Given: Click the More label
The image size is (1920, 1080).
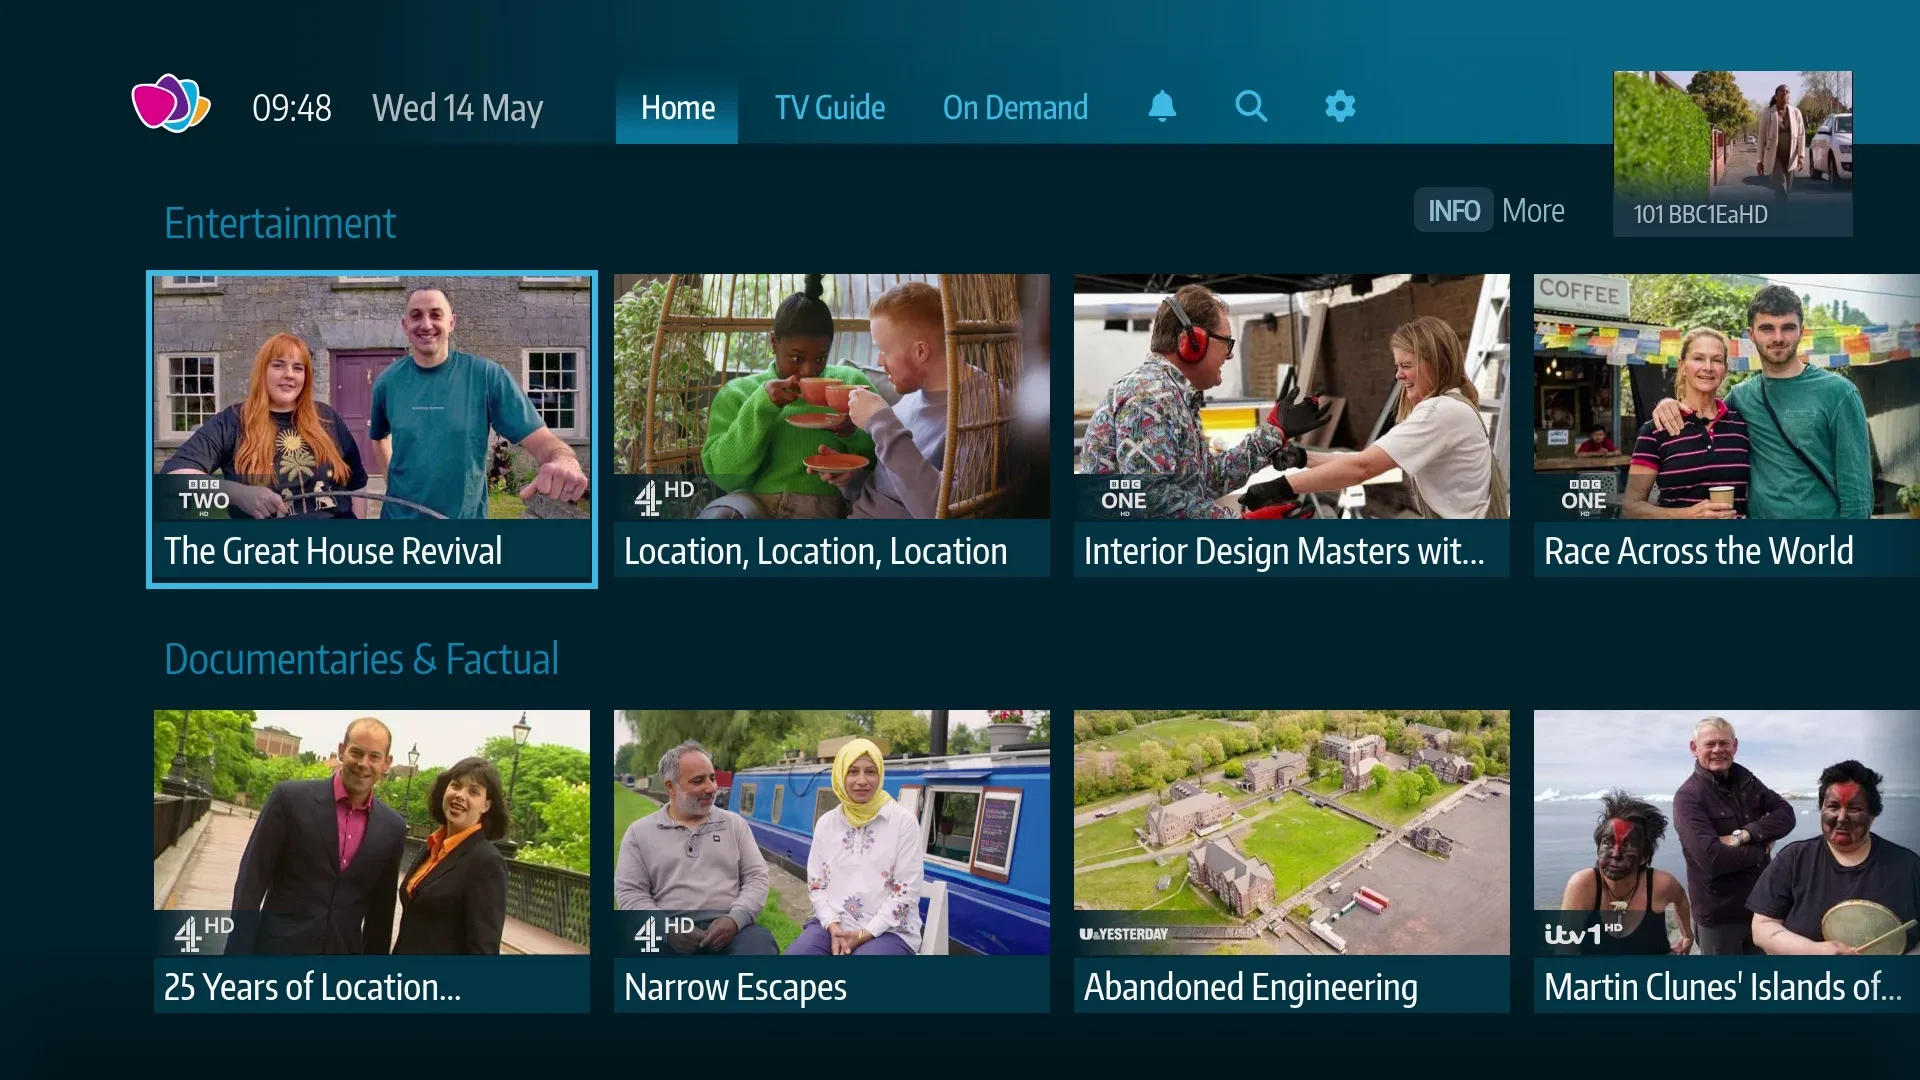Looking at the screenshot, I should (1532, 211).
